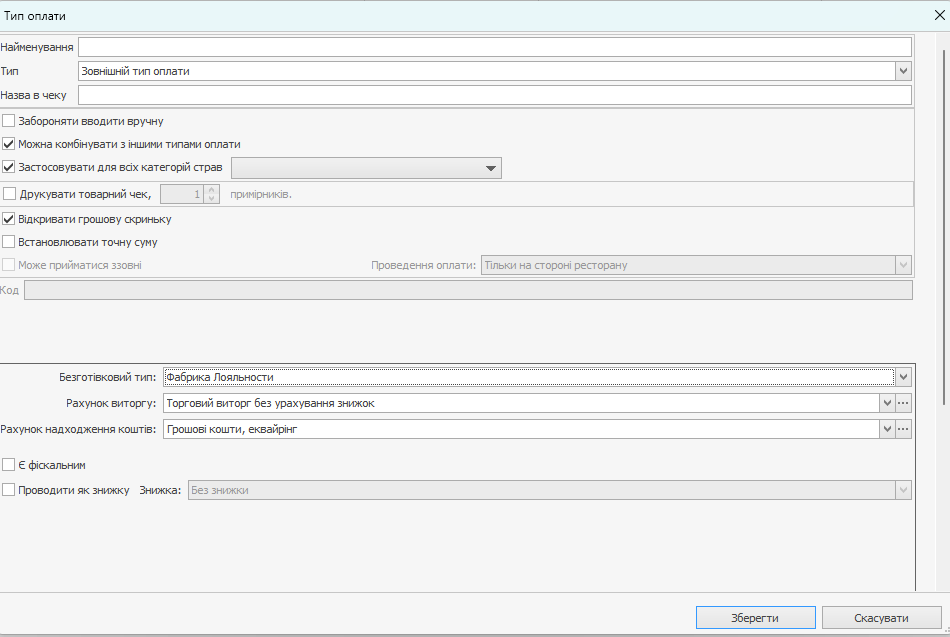The width and height of the screenshot is (950, 637).
Task: Click the ellipsis button beside Рахунок надходження коштів
Action: click(x=904, y=429)
